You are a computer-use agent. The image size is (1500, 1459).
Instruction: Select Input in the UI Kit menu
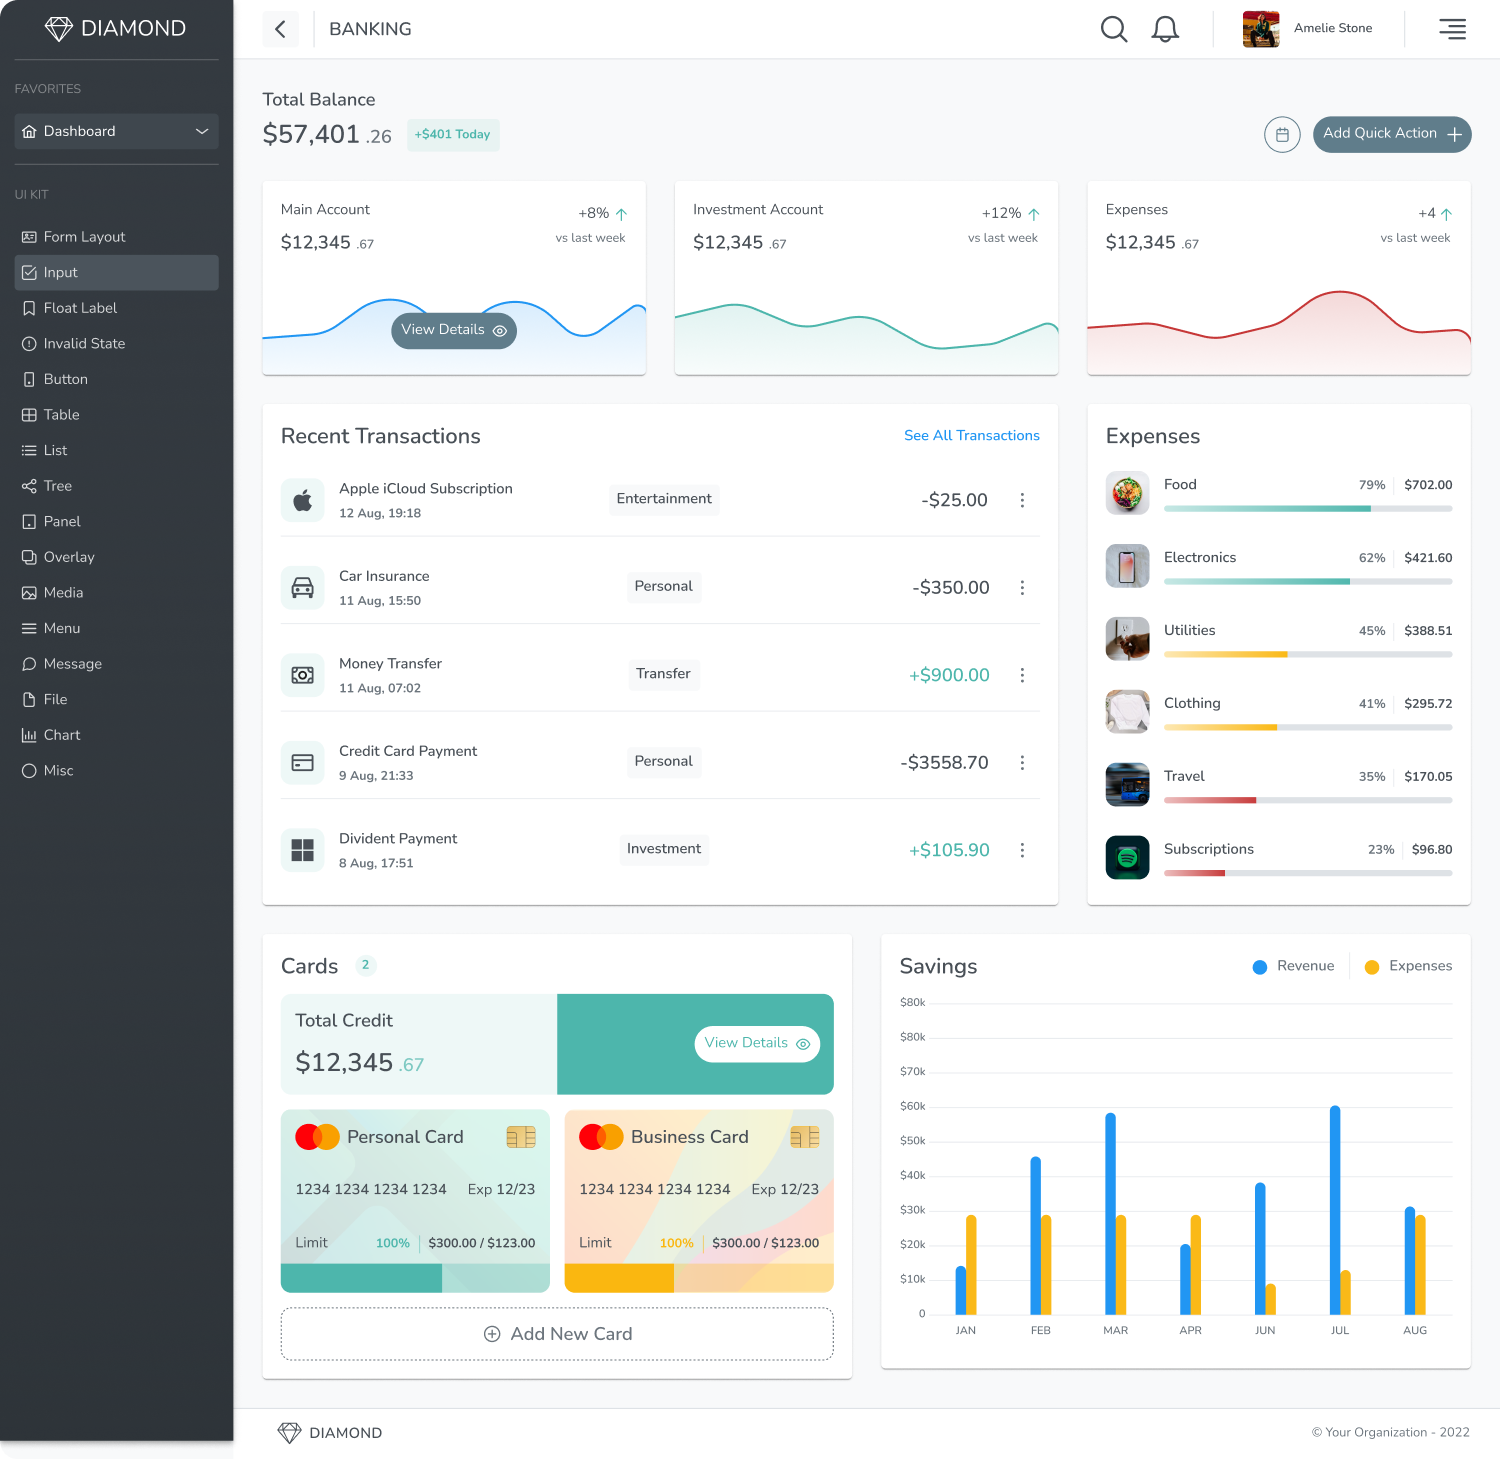click(61, 272)
